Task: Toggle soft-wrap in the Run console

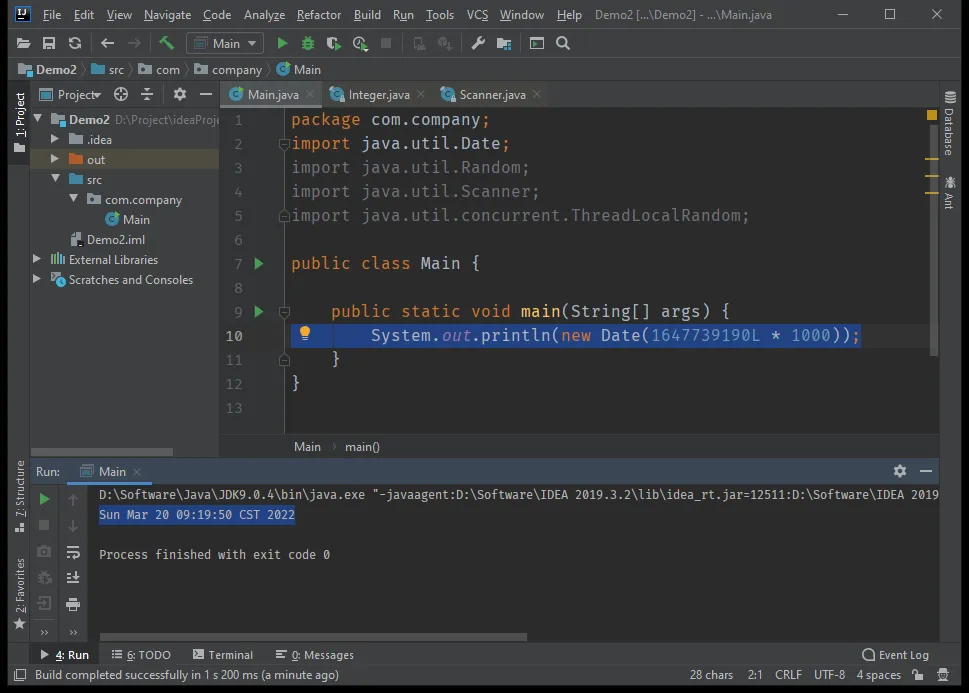Action: [x=73, y=552]
